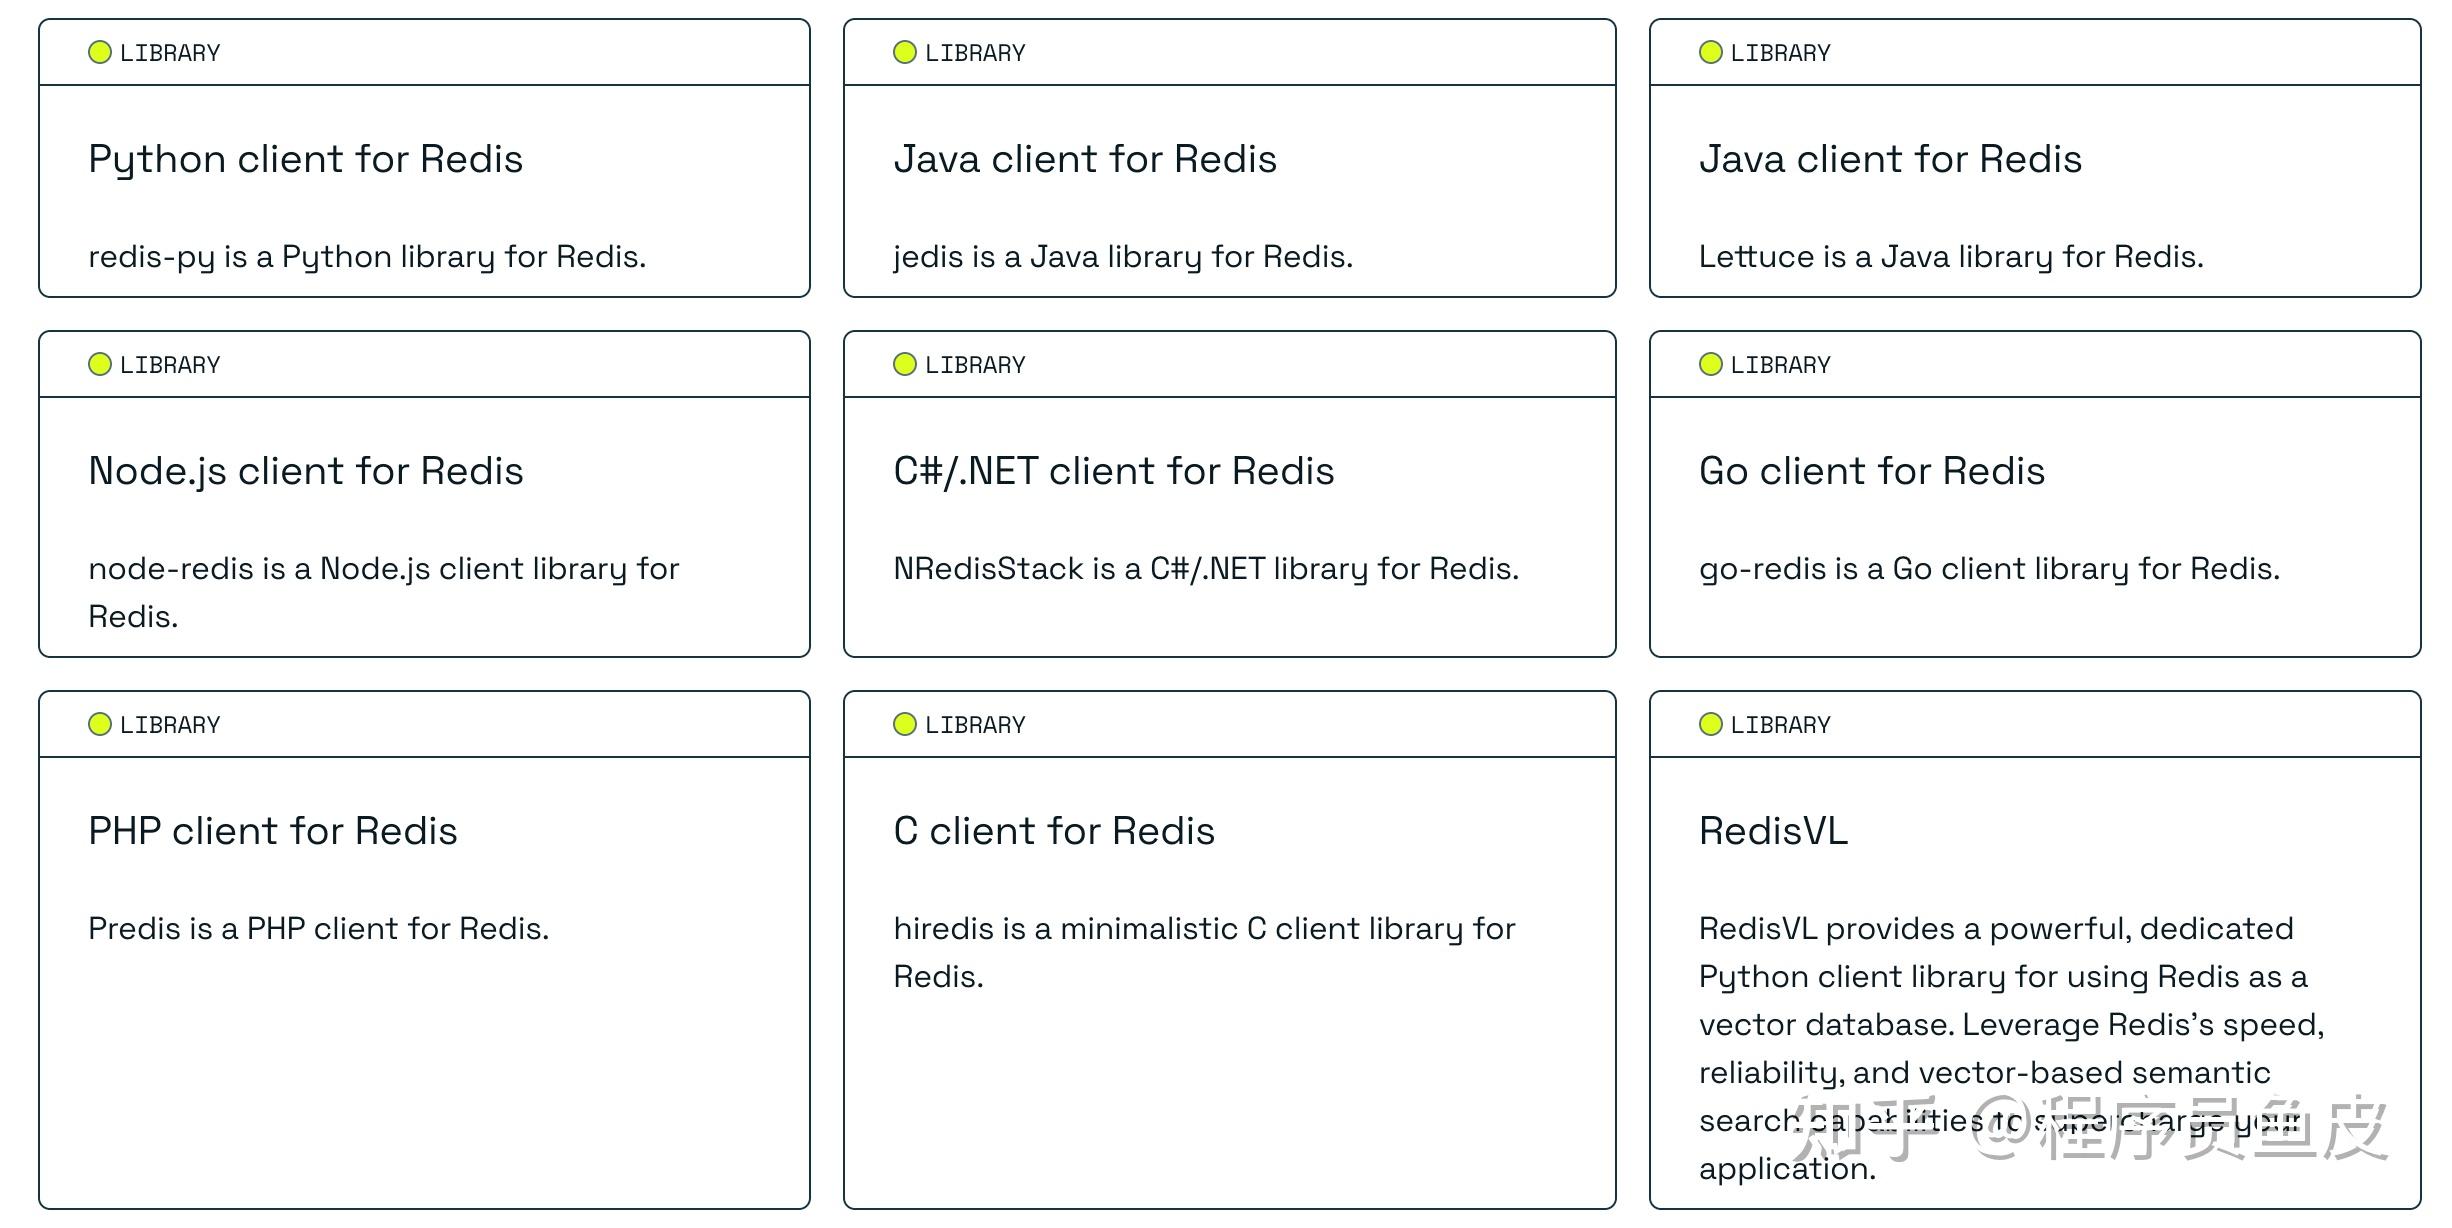
Task: Open the C#/.NET client for Redis title
Action: [x=1114, y=472]
